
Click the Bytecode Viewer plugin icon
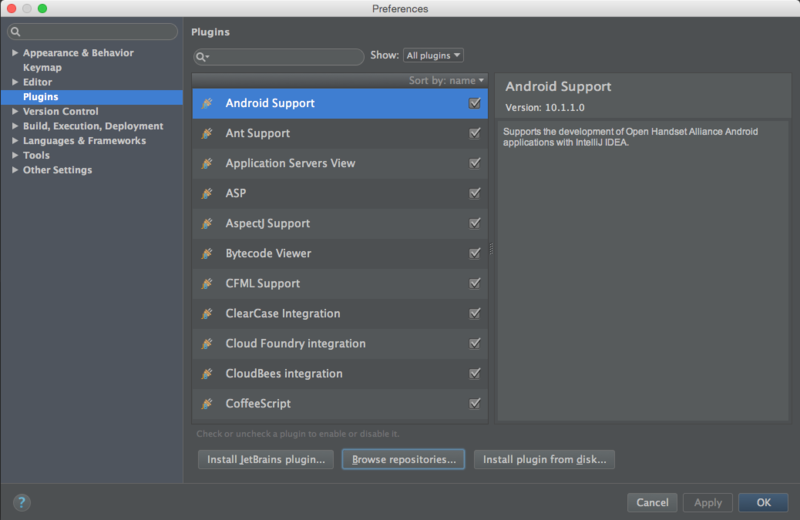tap(207, 254)
